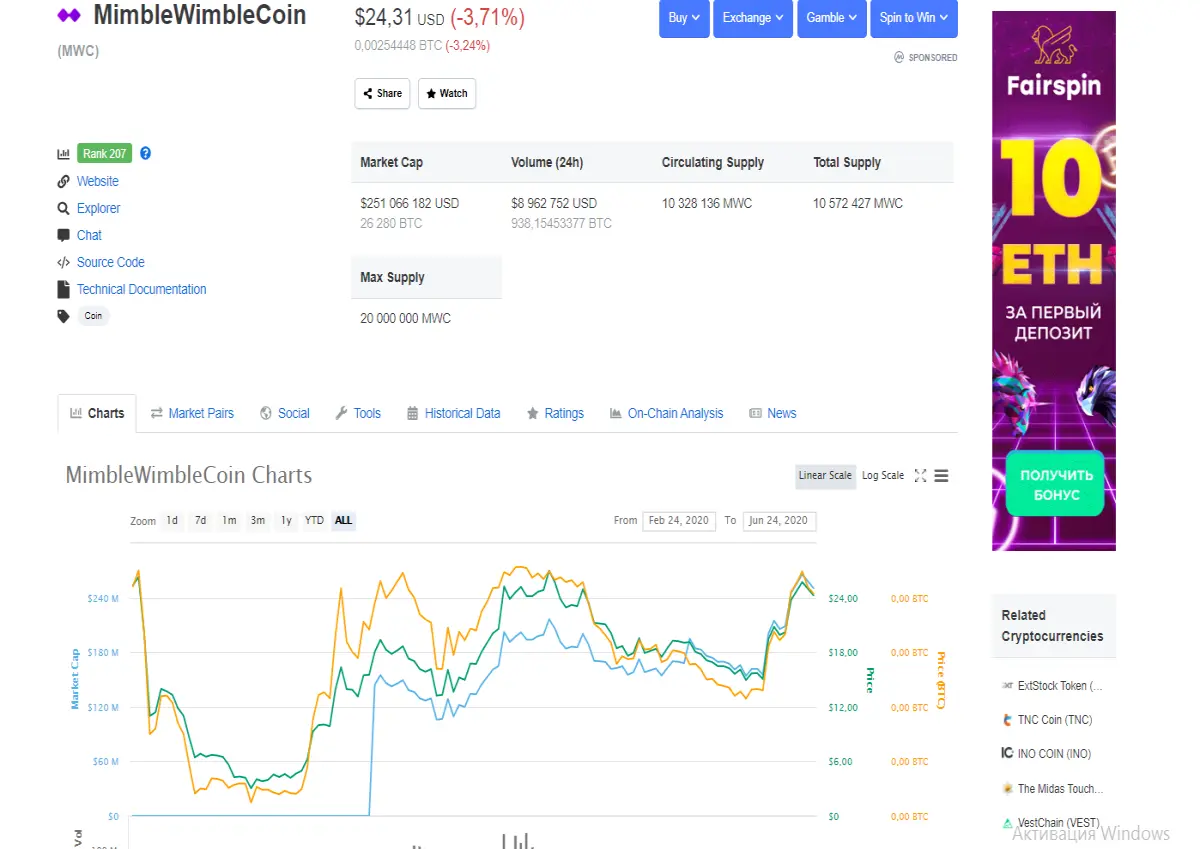Open the Technical Documentation link
This screenshot has width=1200, height=849.
[142, 289]
